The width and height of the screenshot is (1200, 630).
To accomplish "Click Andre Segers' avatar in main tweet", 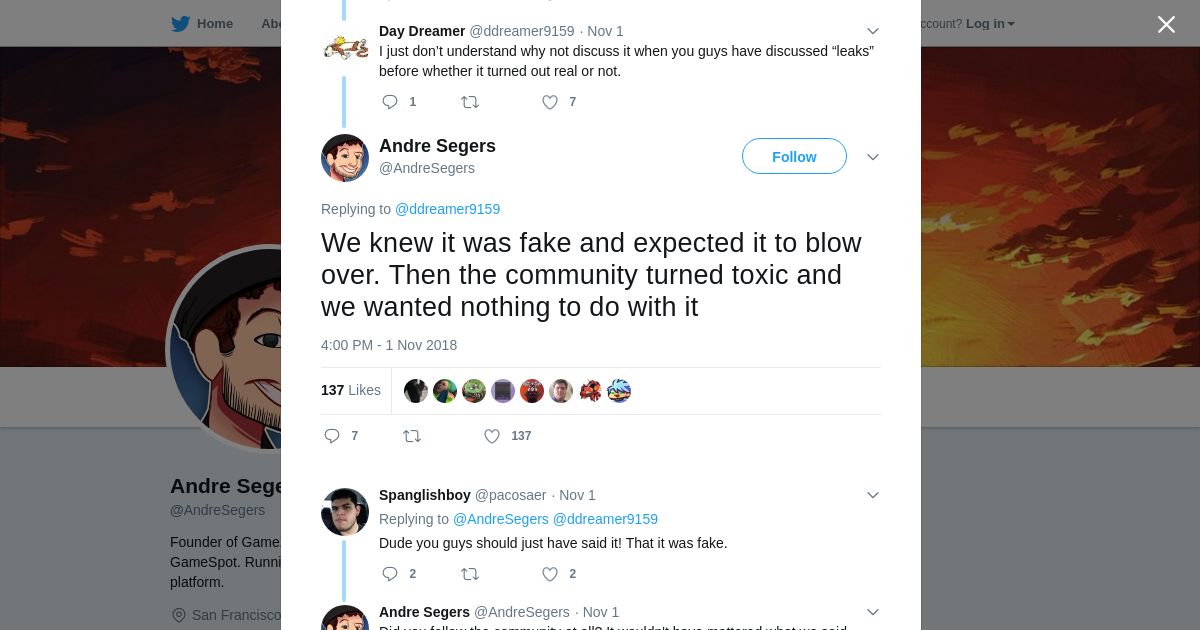I will point(345,158).
